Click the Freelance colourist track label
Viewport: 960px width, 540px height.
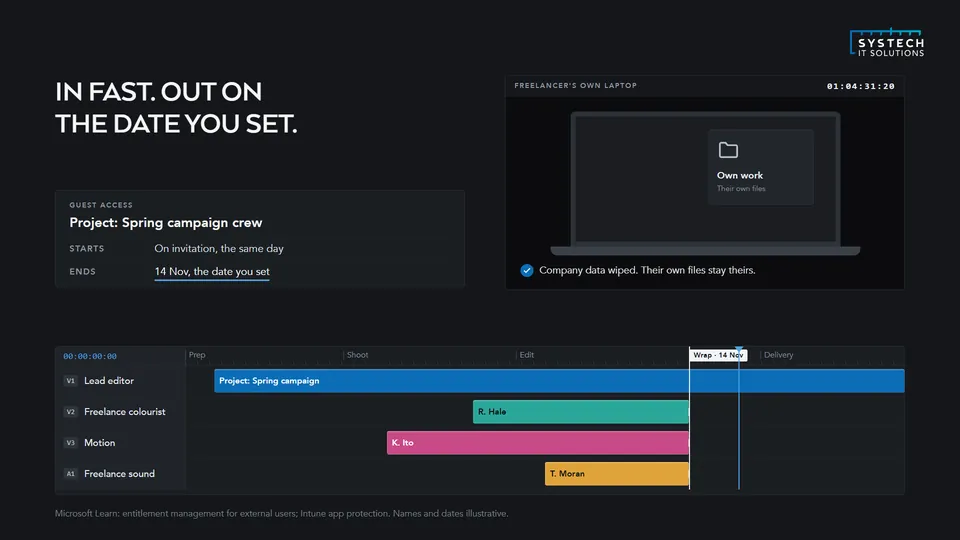point(125,412)
